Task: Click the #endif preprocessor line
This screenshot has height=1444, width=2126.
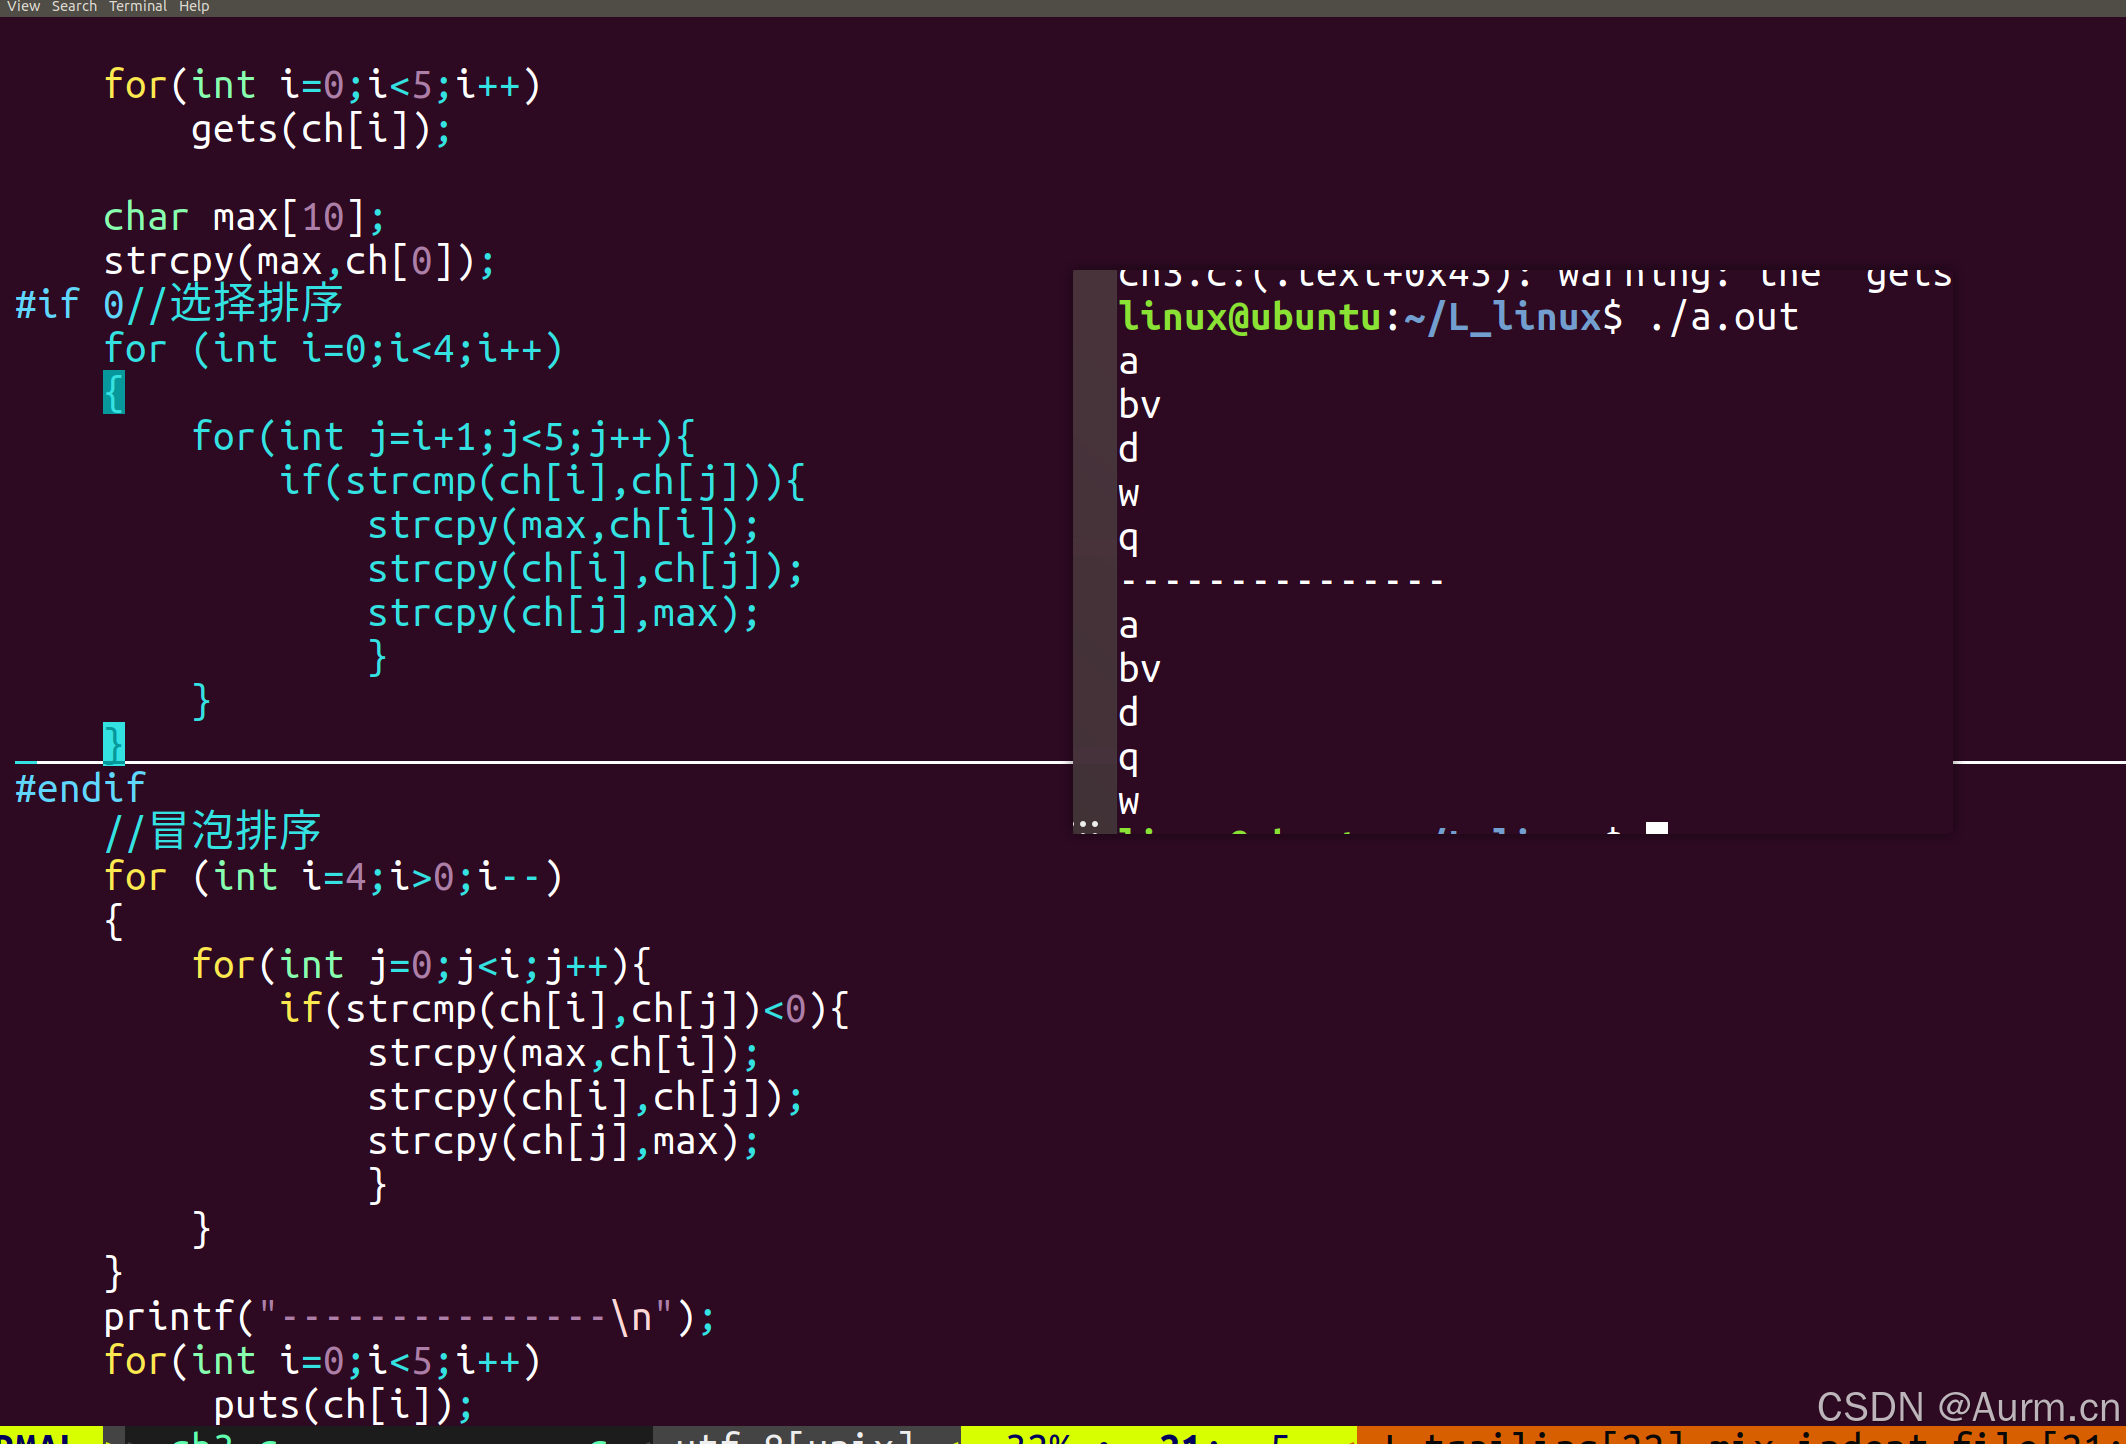Action: tap(80, 788)
